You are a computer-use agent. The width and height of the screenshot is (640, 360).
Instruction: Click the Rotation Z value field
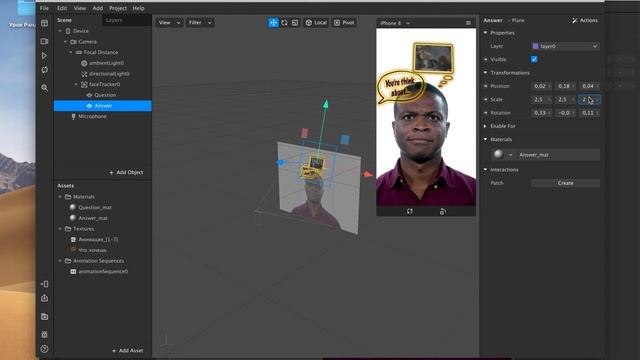[x=589, y=113]
